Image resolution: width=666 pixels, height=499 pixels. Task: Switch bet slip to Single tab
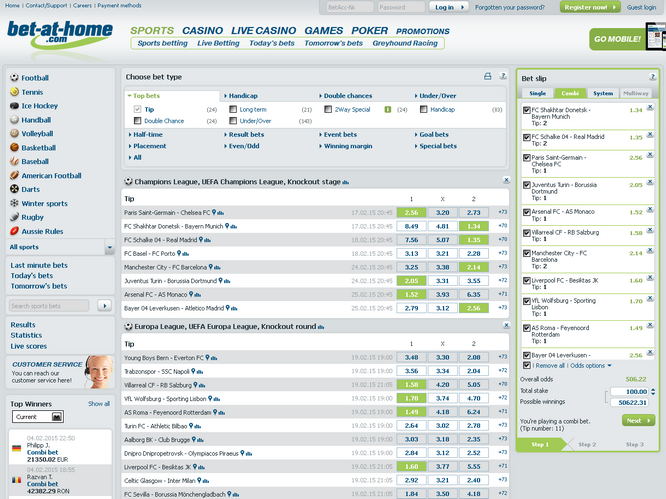coord(537,93)
